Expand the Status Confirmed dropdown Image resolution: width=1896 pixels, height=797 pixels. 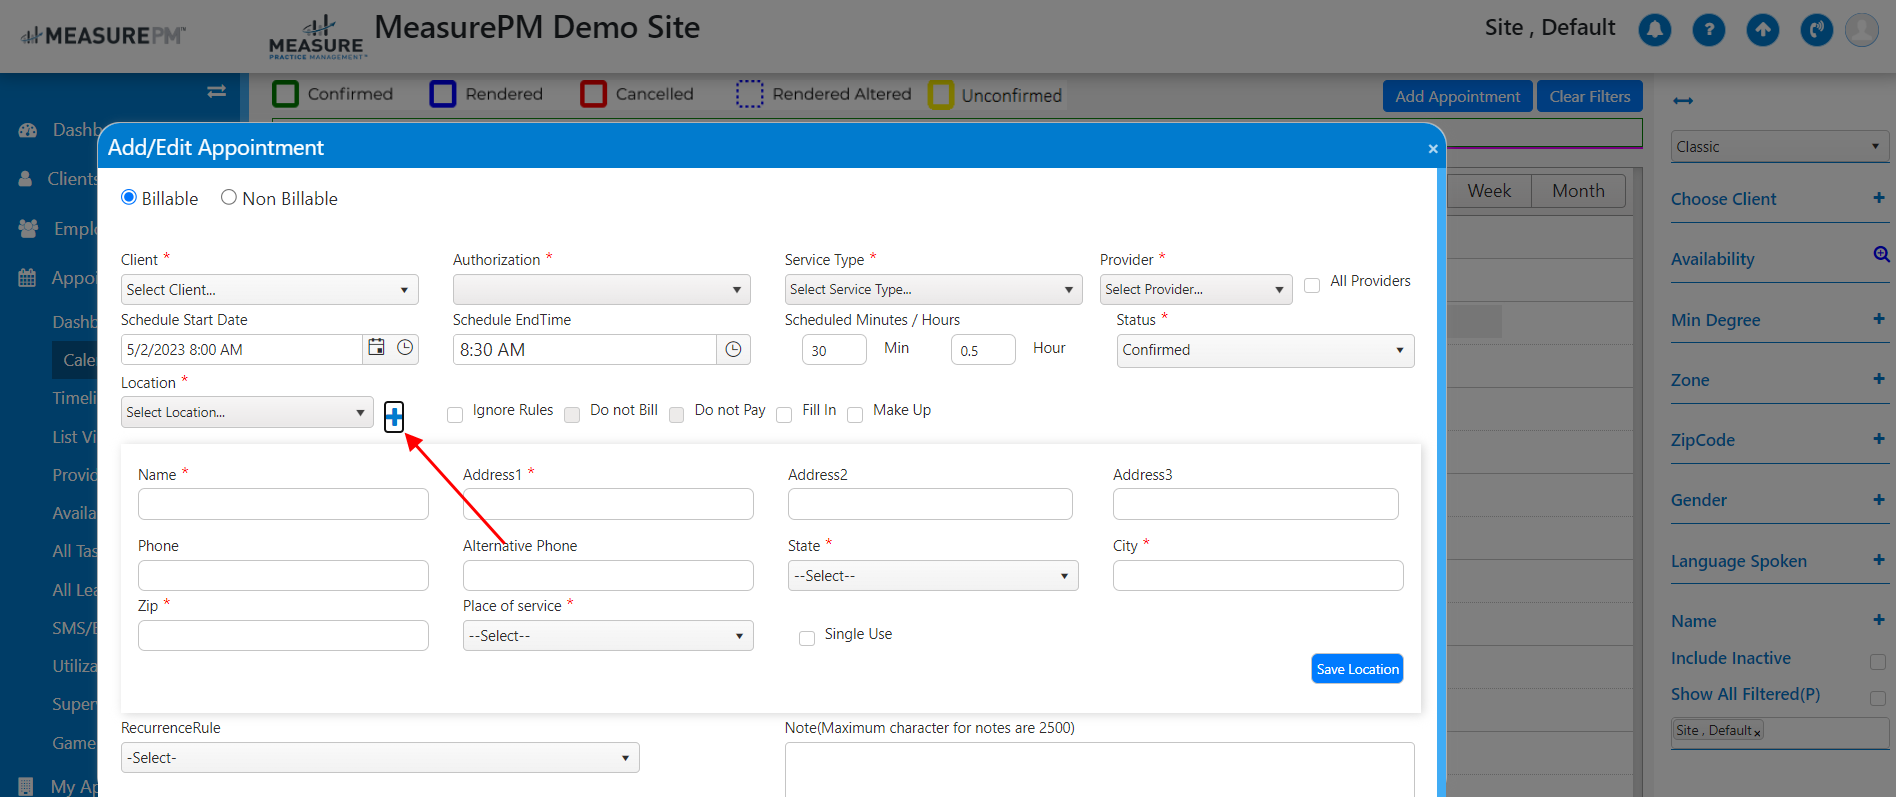pos(1265,351)
